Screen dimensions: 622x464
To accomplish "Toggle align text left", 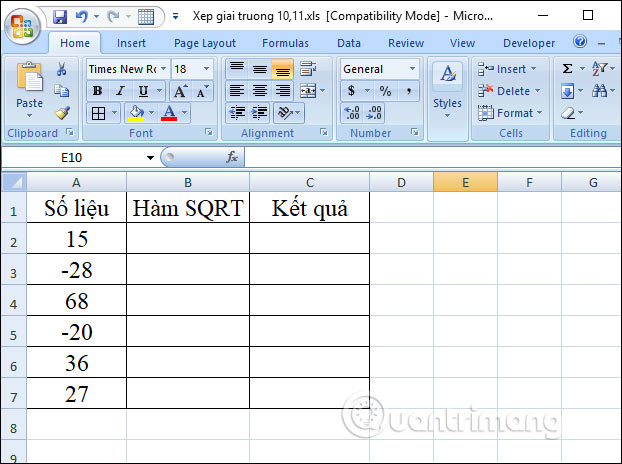I will [237, 91].
